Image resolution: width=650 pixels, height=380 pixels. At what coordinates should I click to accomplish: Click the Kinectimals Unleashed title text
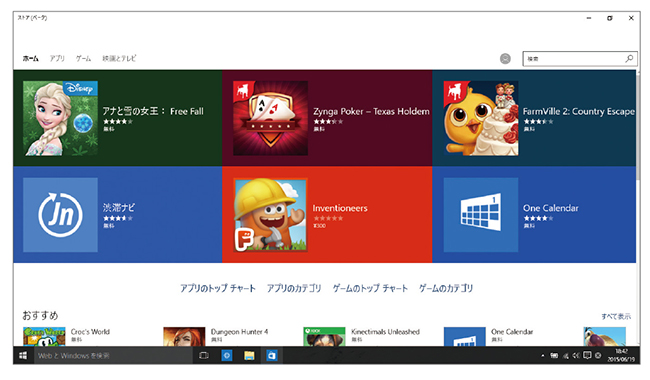(386, 332)
